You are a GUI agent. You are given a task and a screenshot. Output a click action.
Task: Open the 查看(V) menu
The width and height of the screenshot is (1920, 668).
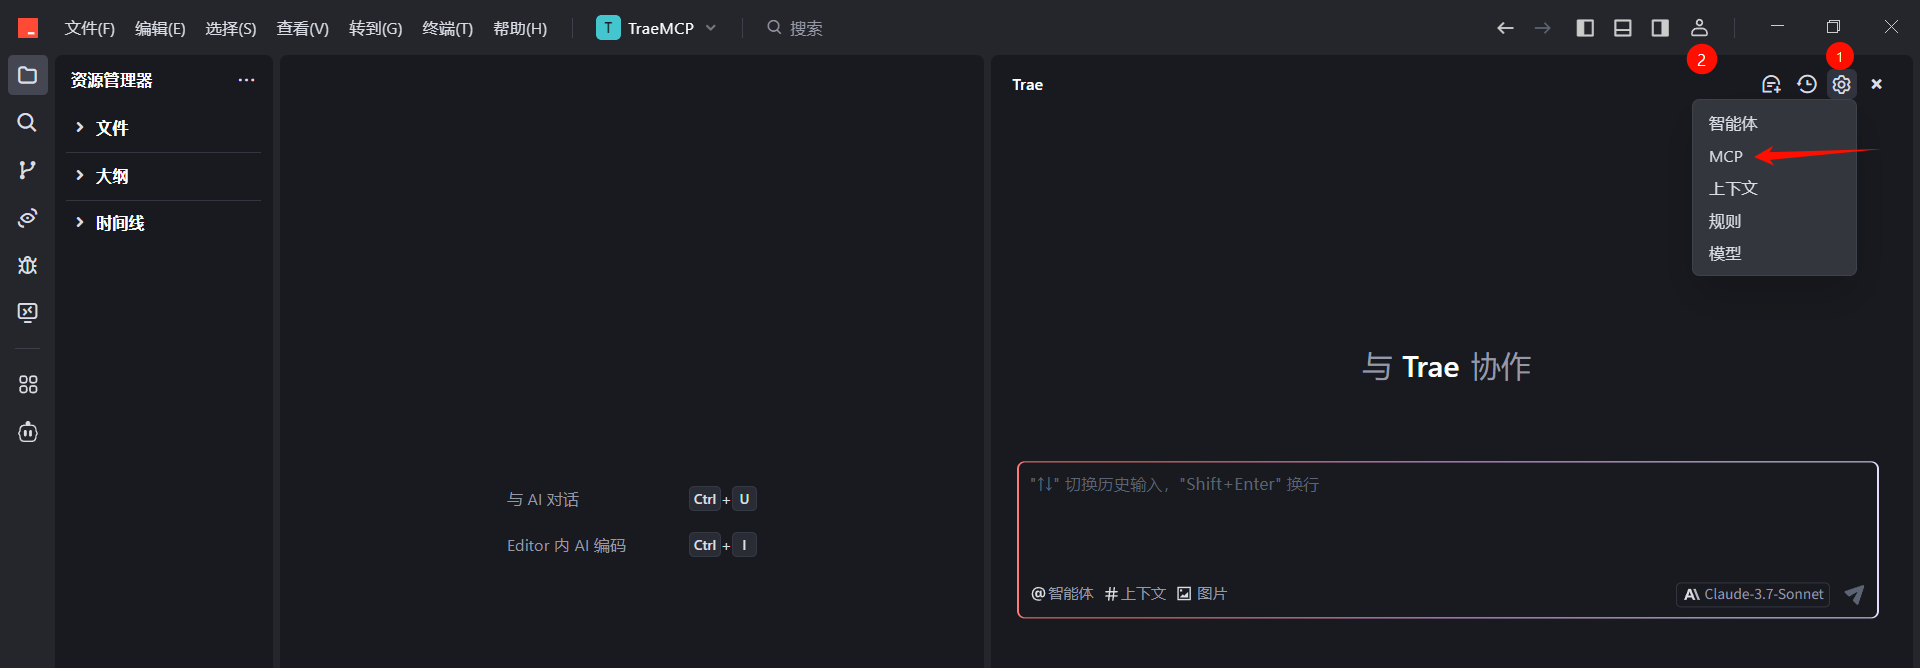[x=303, y=28]
